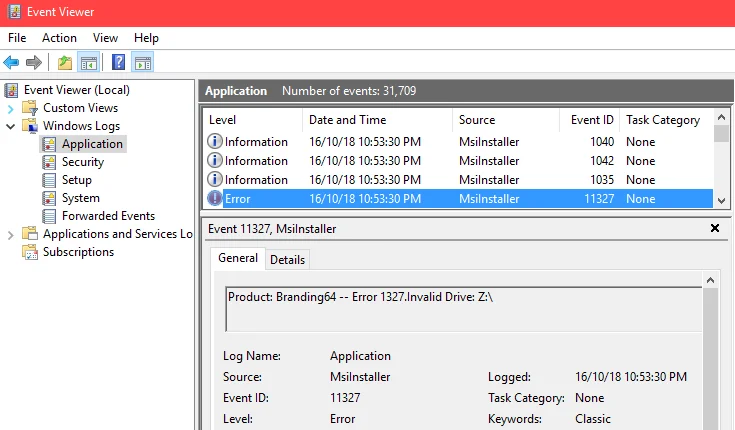Select Application under Windows Logs
This screenshot has width=735, height=430.
[x=92, y=144]
